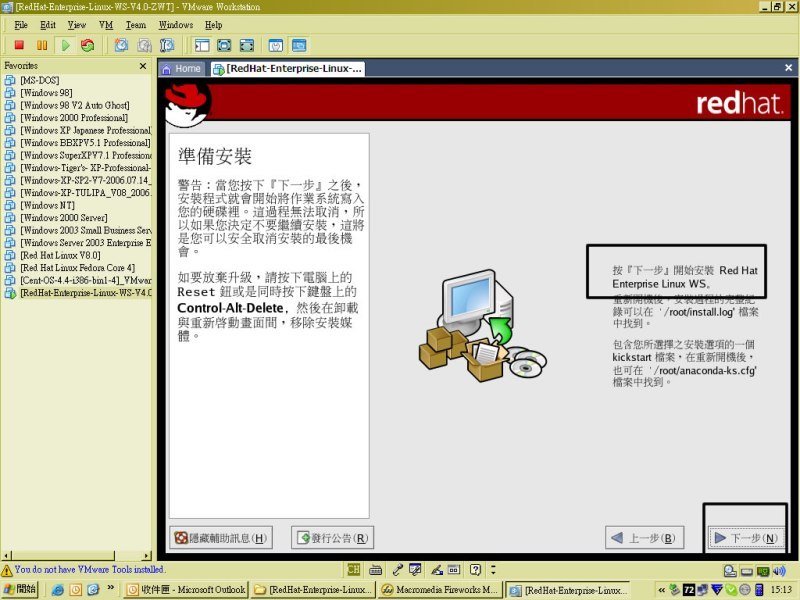
Task: Select [Windows NT] in Favorites
Action: pyautogui.click(x=47, y=205)
